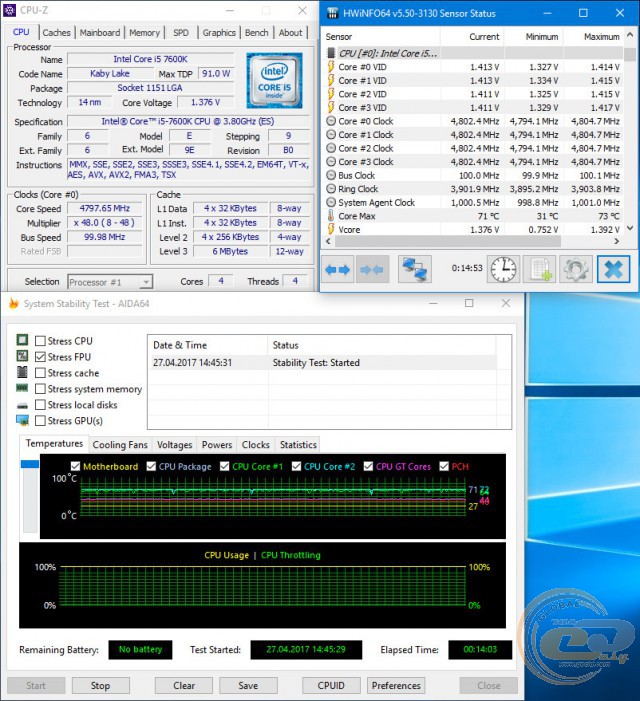Click HWiNFO clock reset timer icon
Image resolution: width=640 pixels, height=701 pixels.
(503, 269)
